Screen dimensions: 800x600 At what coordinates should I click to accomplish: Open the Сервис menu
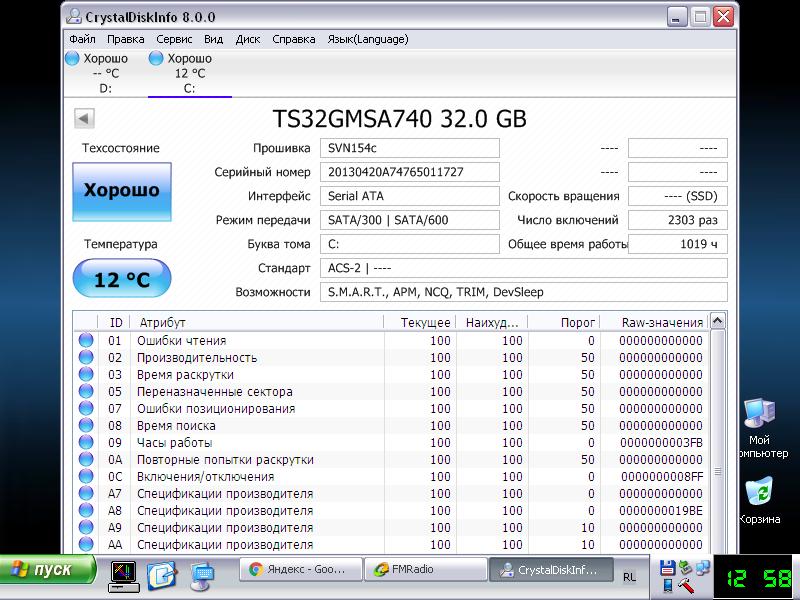pyautogui.click(x=175, y=39)
